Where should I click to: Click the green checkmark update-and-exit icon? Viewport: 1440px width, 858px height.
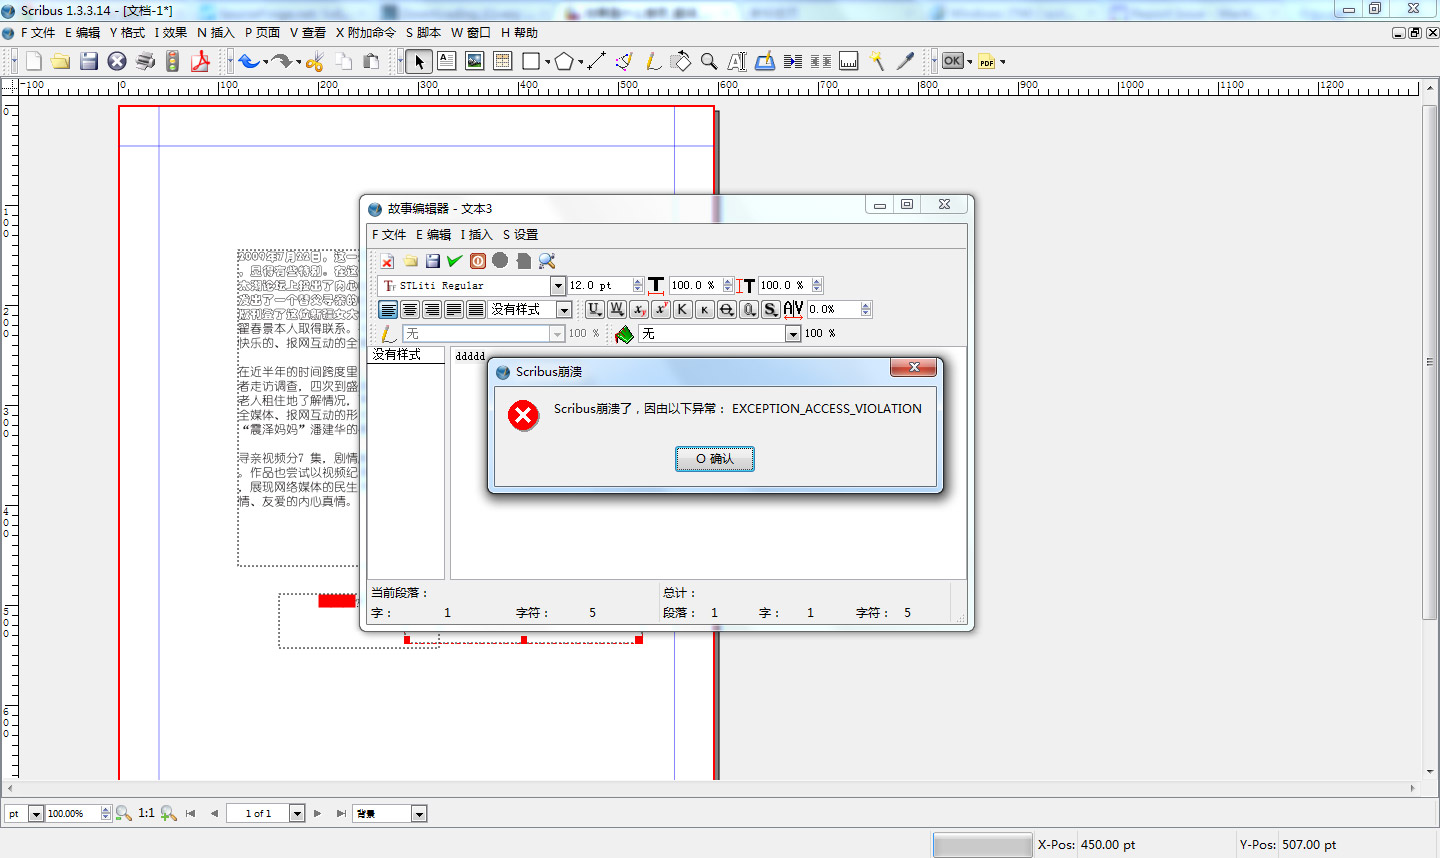454,261
